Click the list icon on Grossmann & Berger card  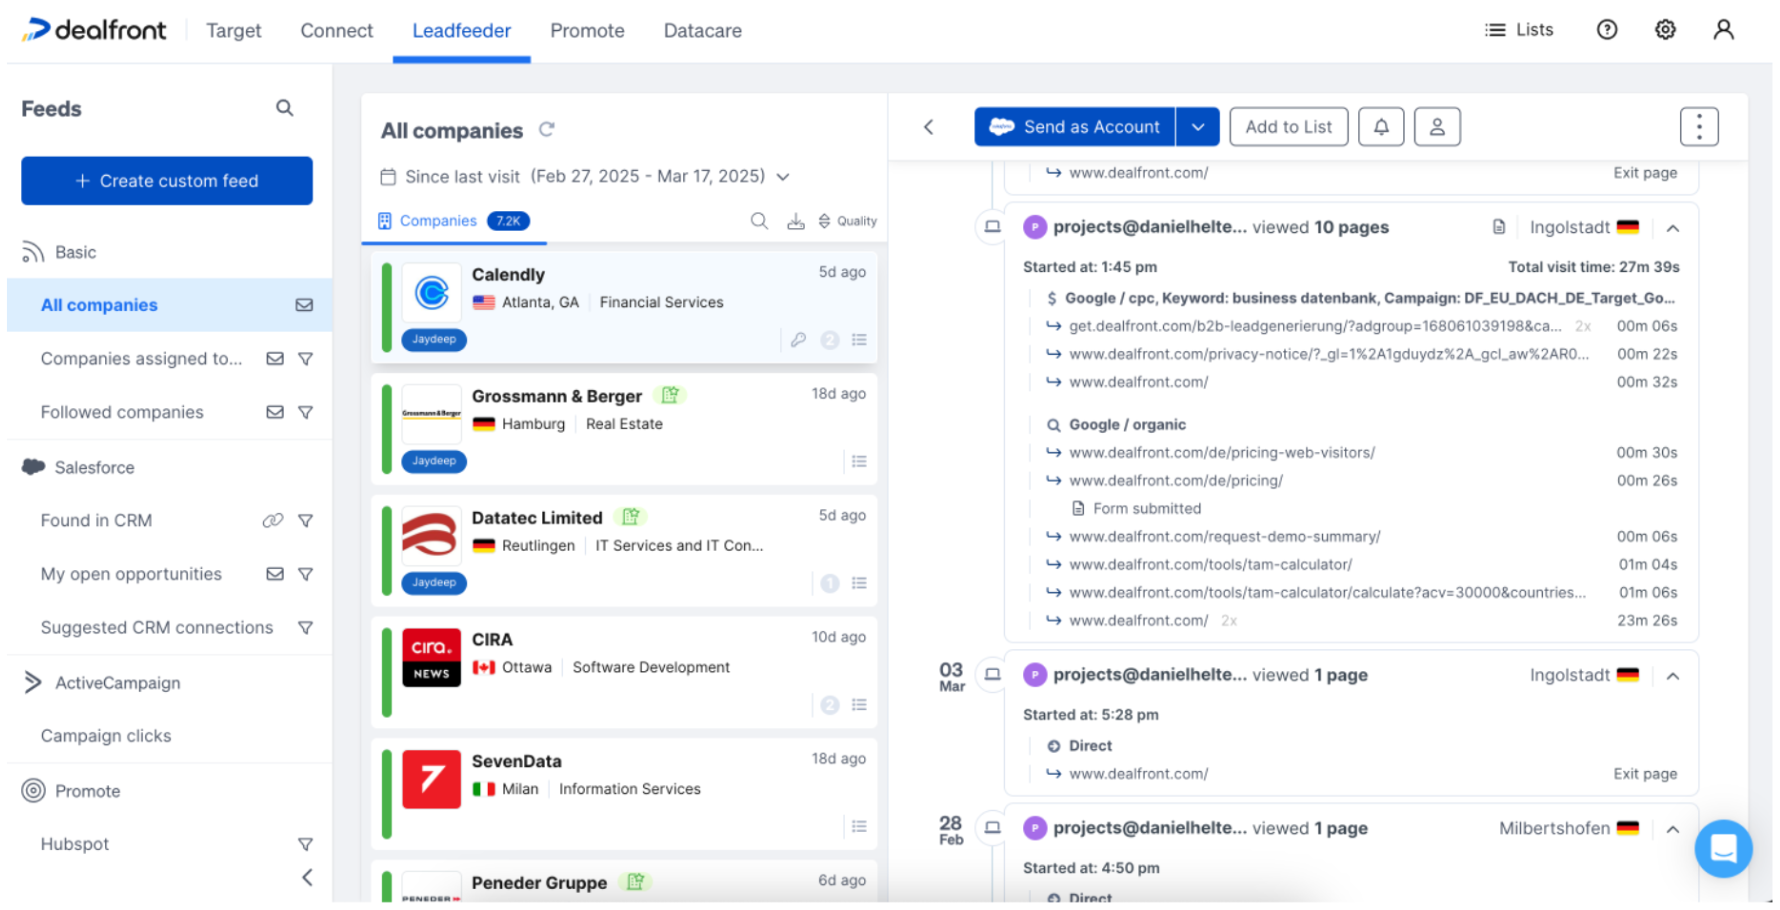(x=859, y=461)
